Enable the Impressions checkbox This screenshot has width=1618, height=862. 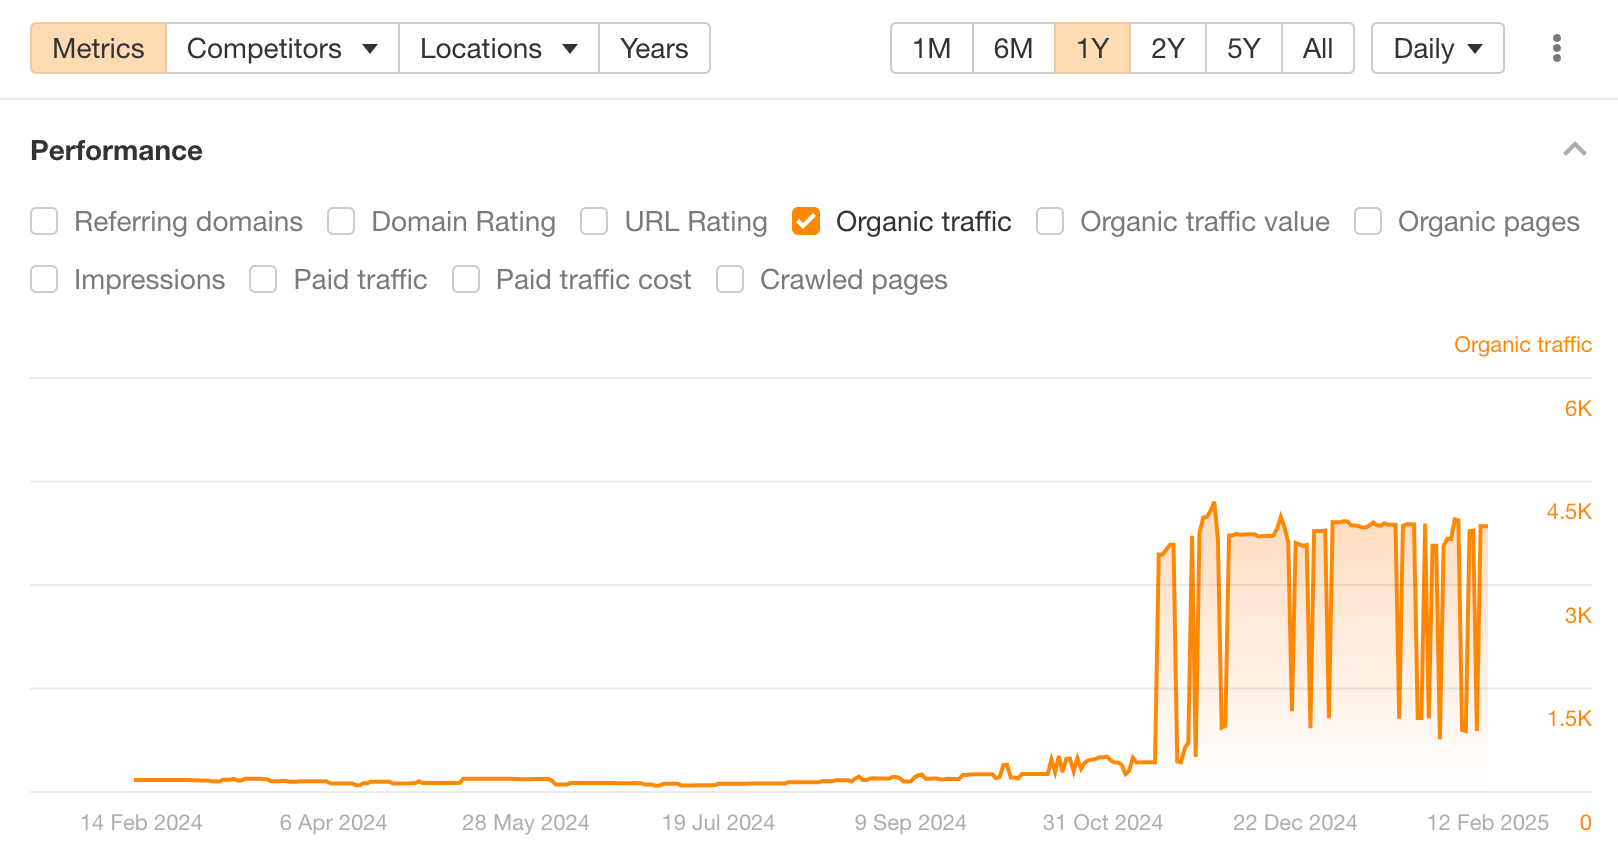tap(44, 279)
